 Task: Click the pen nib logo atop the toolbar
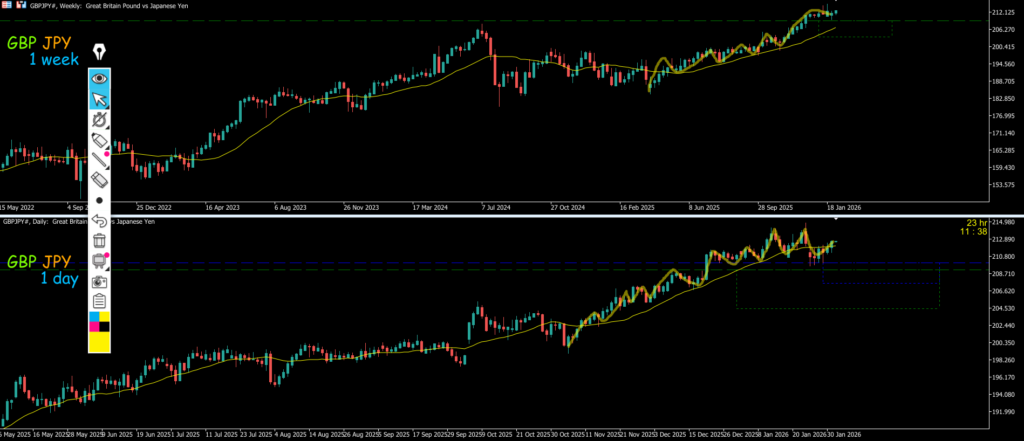100,52
